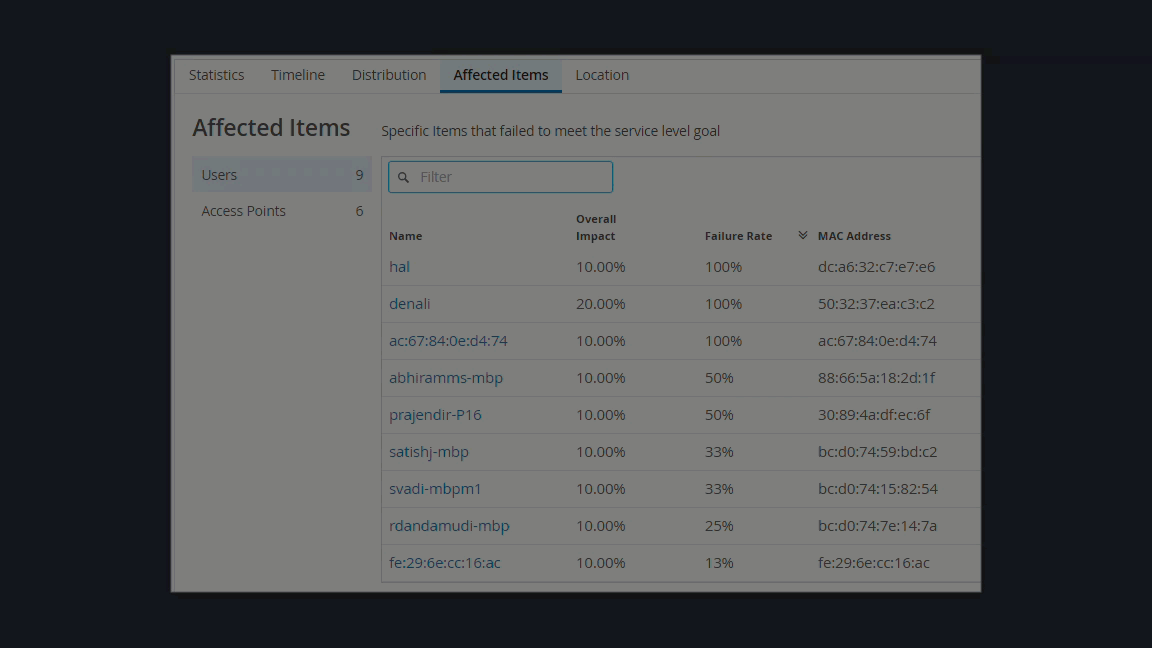Open the satishj-mbp user link
Screen dimensions: 1152x648
[429, 452]
